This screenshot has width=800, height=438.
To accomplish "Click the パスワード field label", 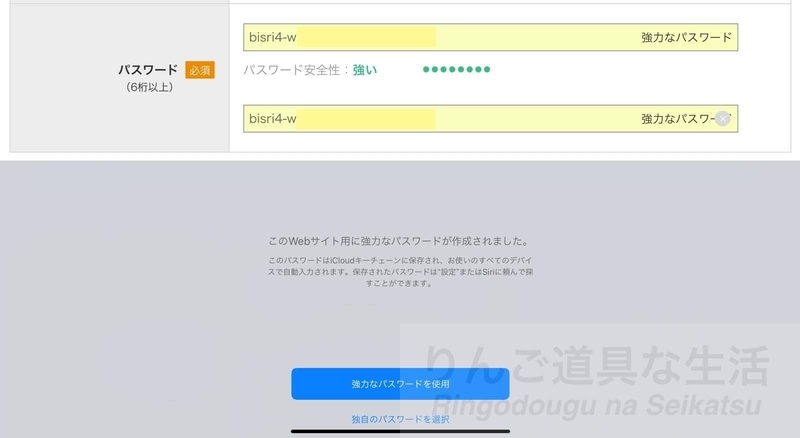I will pyautogui.click(x=148, y=69).
